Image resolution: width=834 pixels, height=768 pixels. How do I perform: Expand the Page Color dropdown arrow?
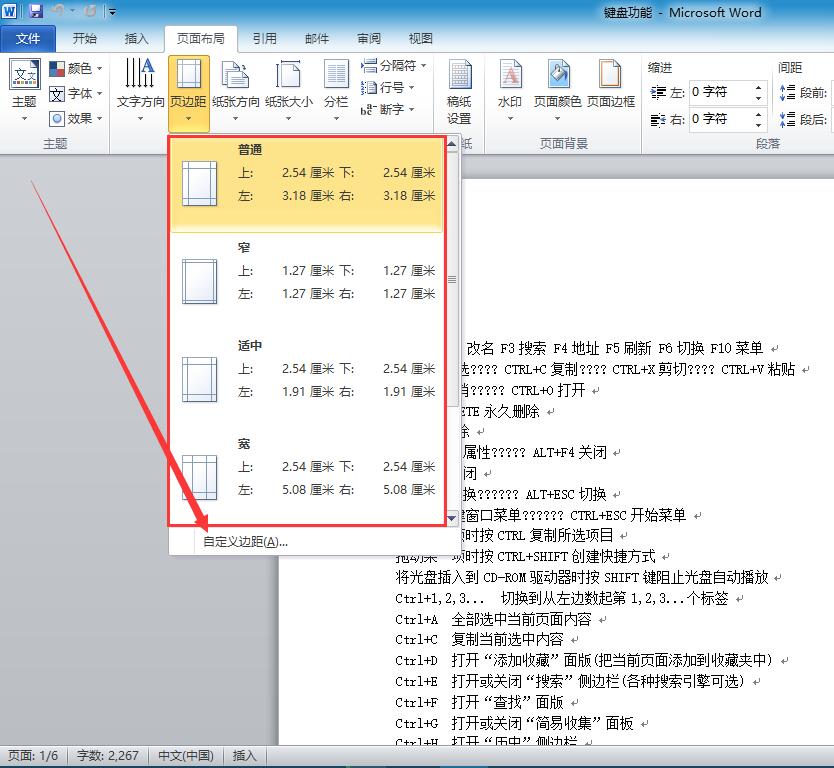tap(557, 119)
